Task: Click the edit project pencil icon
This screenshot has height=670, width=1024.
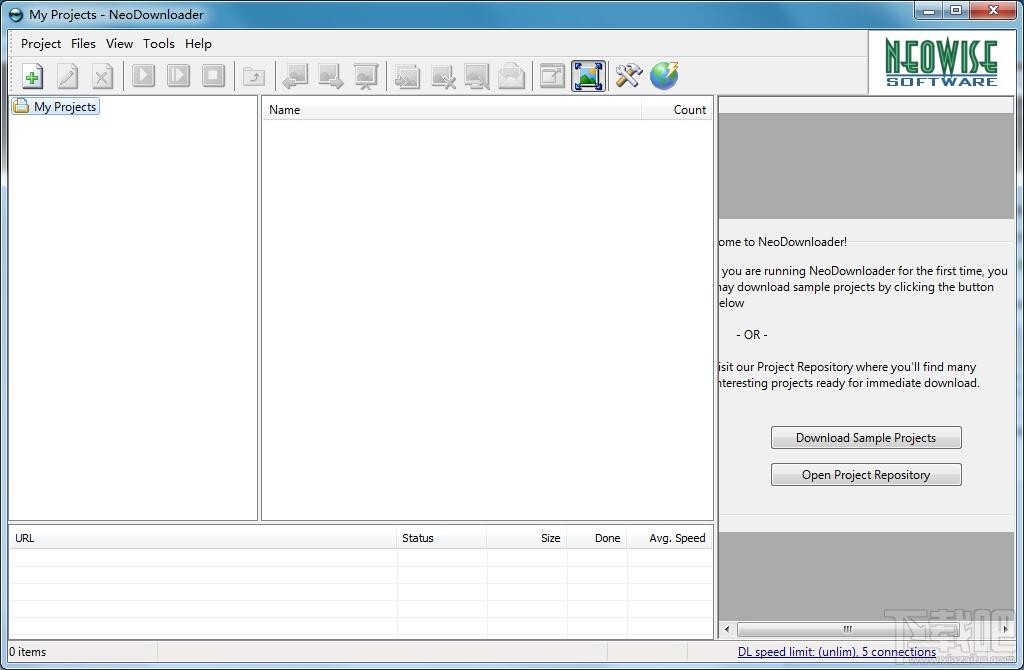Action: (x=67, y=76)
